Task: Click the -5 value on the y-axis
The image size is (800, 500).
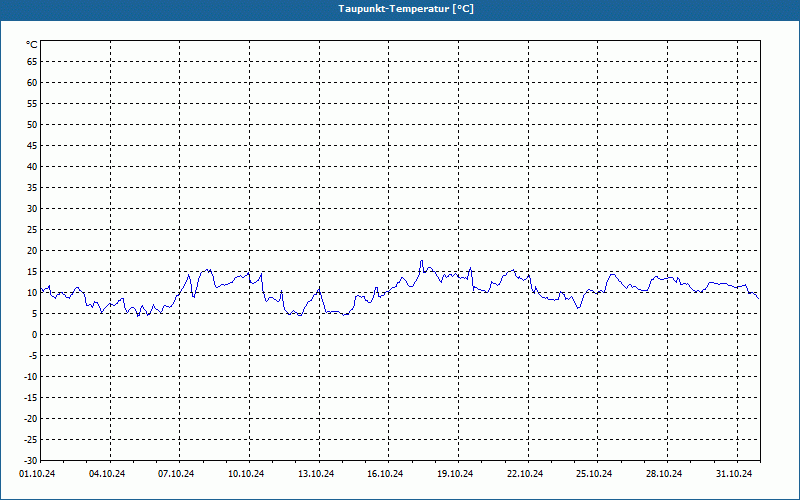Action: (x=33, y=356)
